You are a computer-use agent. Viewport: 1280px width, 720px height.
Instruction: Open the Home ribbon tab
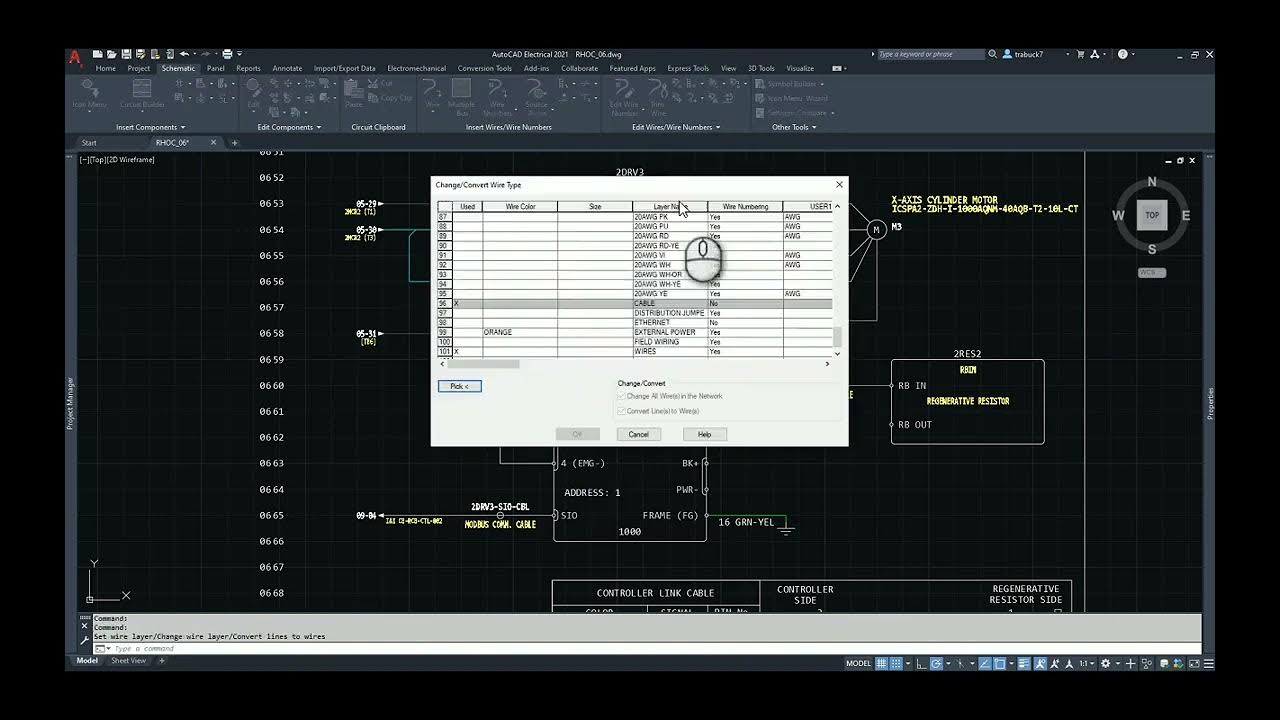tap(106, 68)
